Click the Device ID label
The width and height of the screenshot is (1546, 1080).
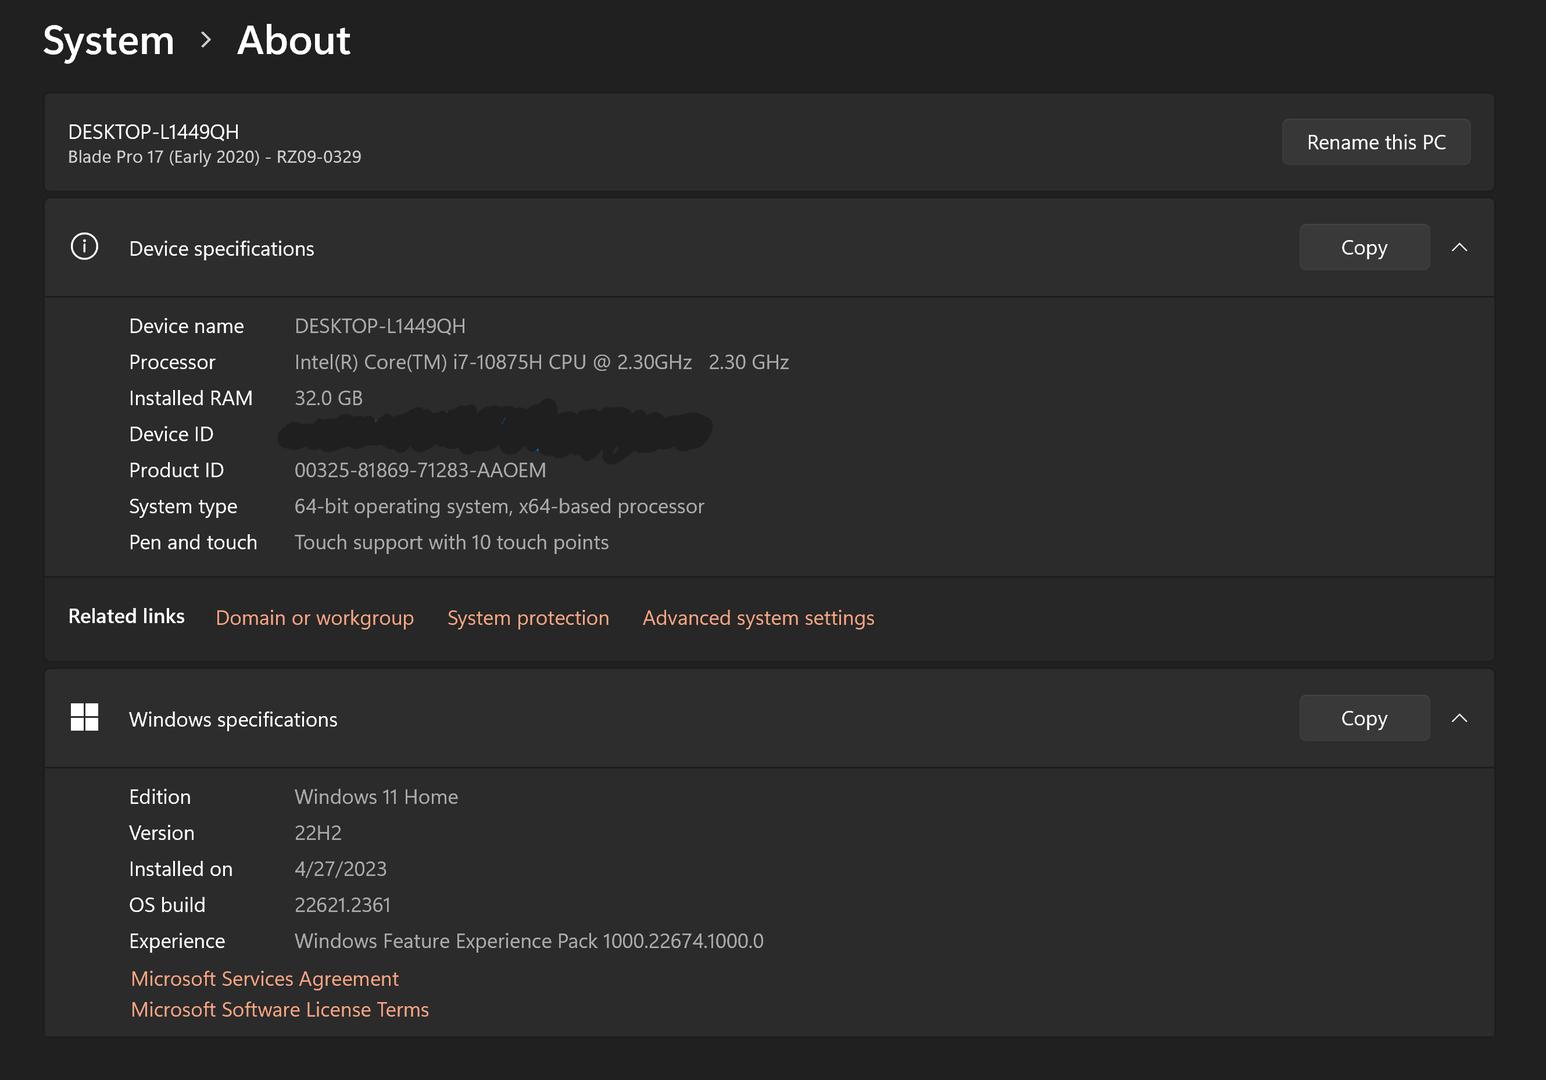tap(171, 434)
